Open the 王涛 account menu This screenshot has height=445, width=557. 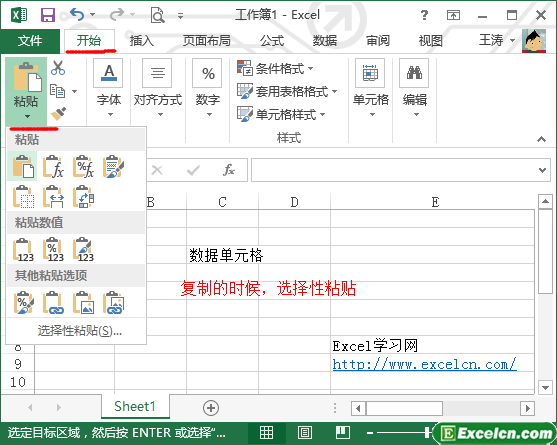pyautogui.click(x=497, y=40)
